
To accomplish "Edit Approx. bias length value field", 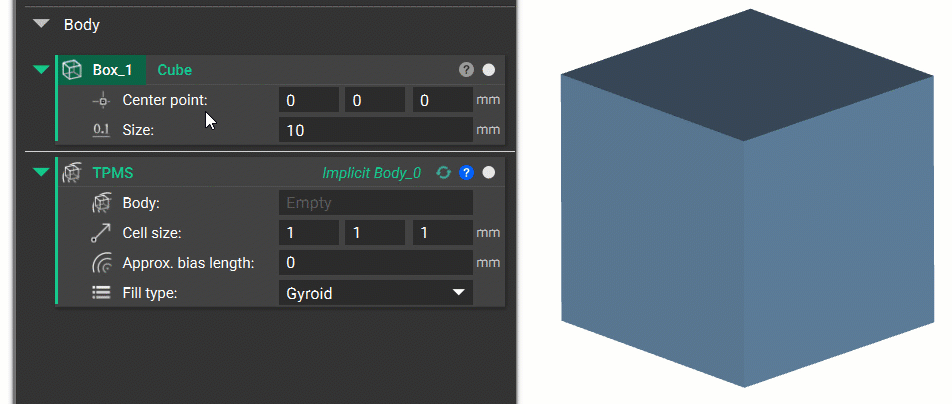I will [x=376, y=262].
